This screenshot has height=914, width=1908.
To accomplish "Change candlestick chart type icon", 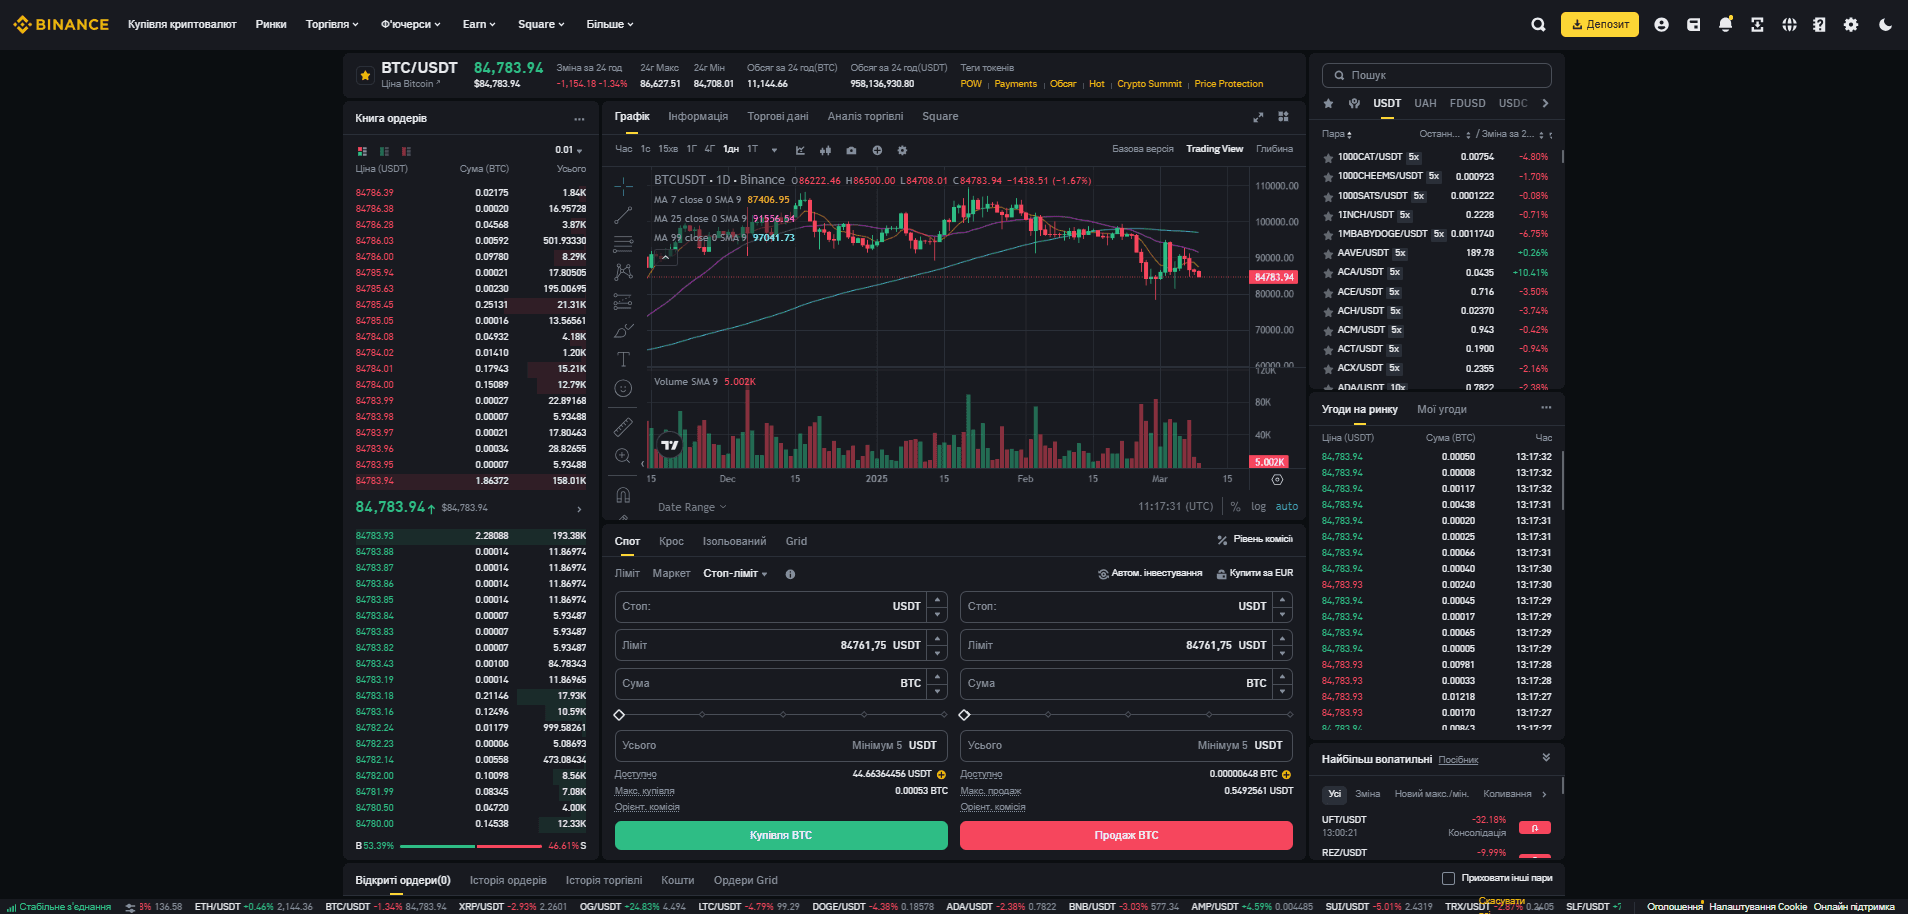I will (825, 150).
